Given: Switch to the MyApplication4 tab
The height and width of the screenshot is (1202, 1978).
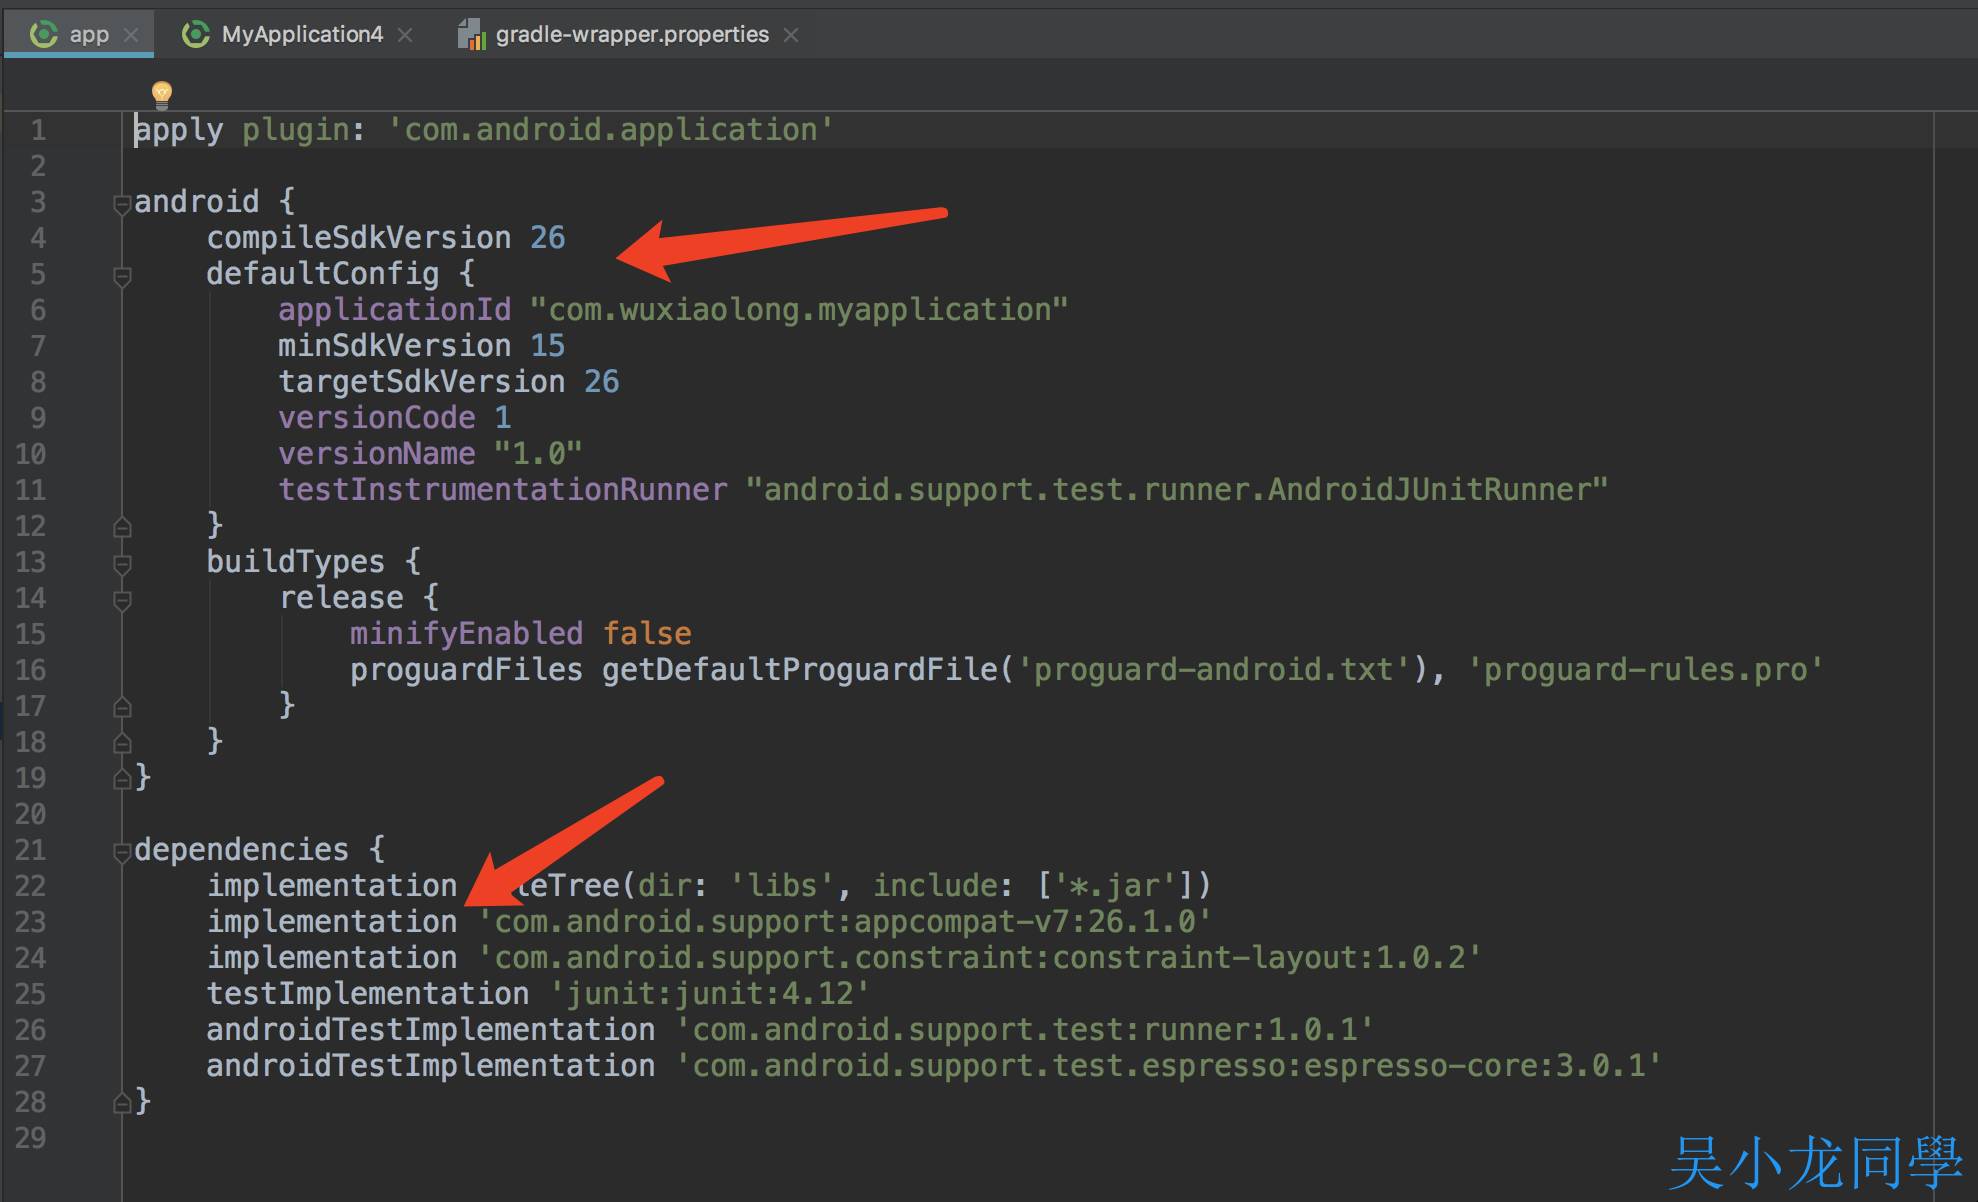Looking at the screenshot, I should (x=301, y=35).
